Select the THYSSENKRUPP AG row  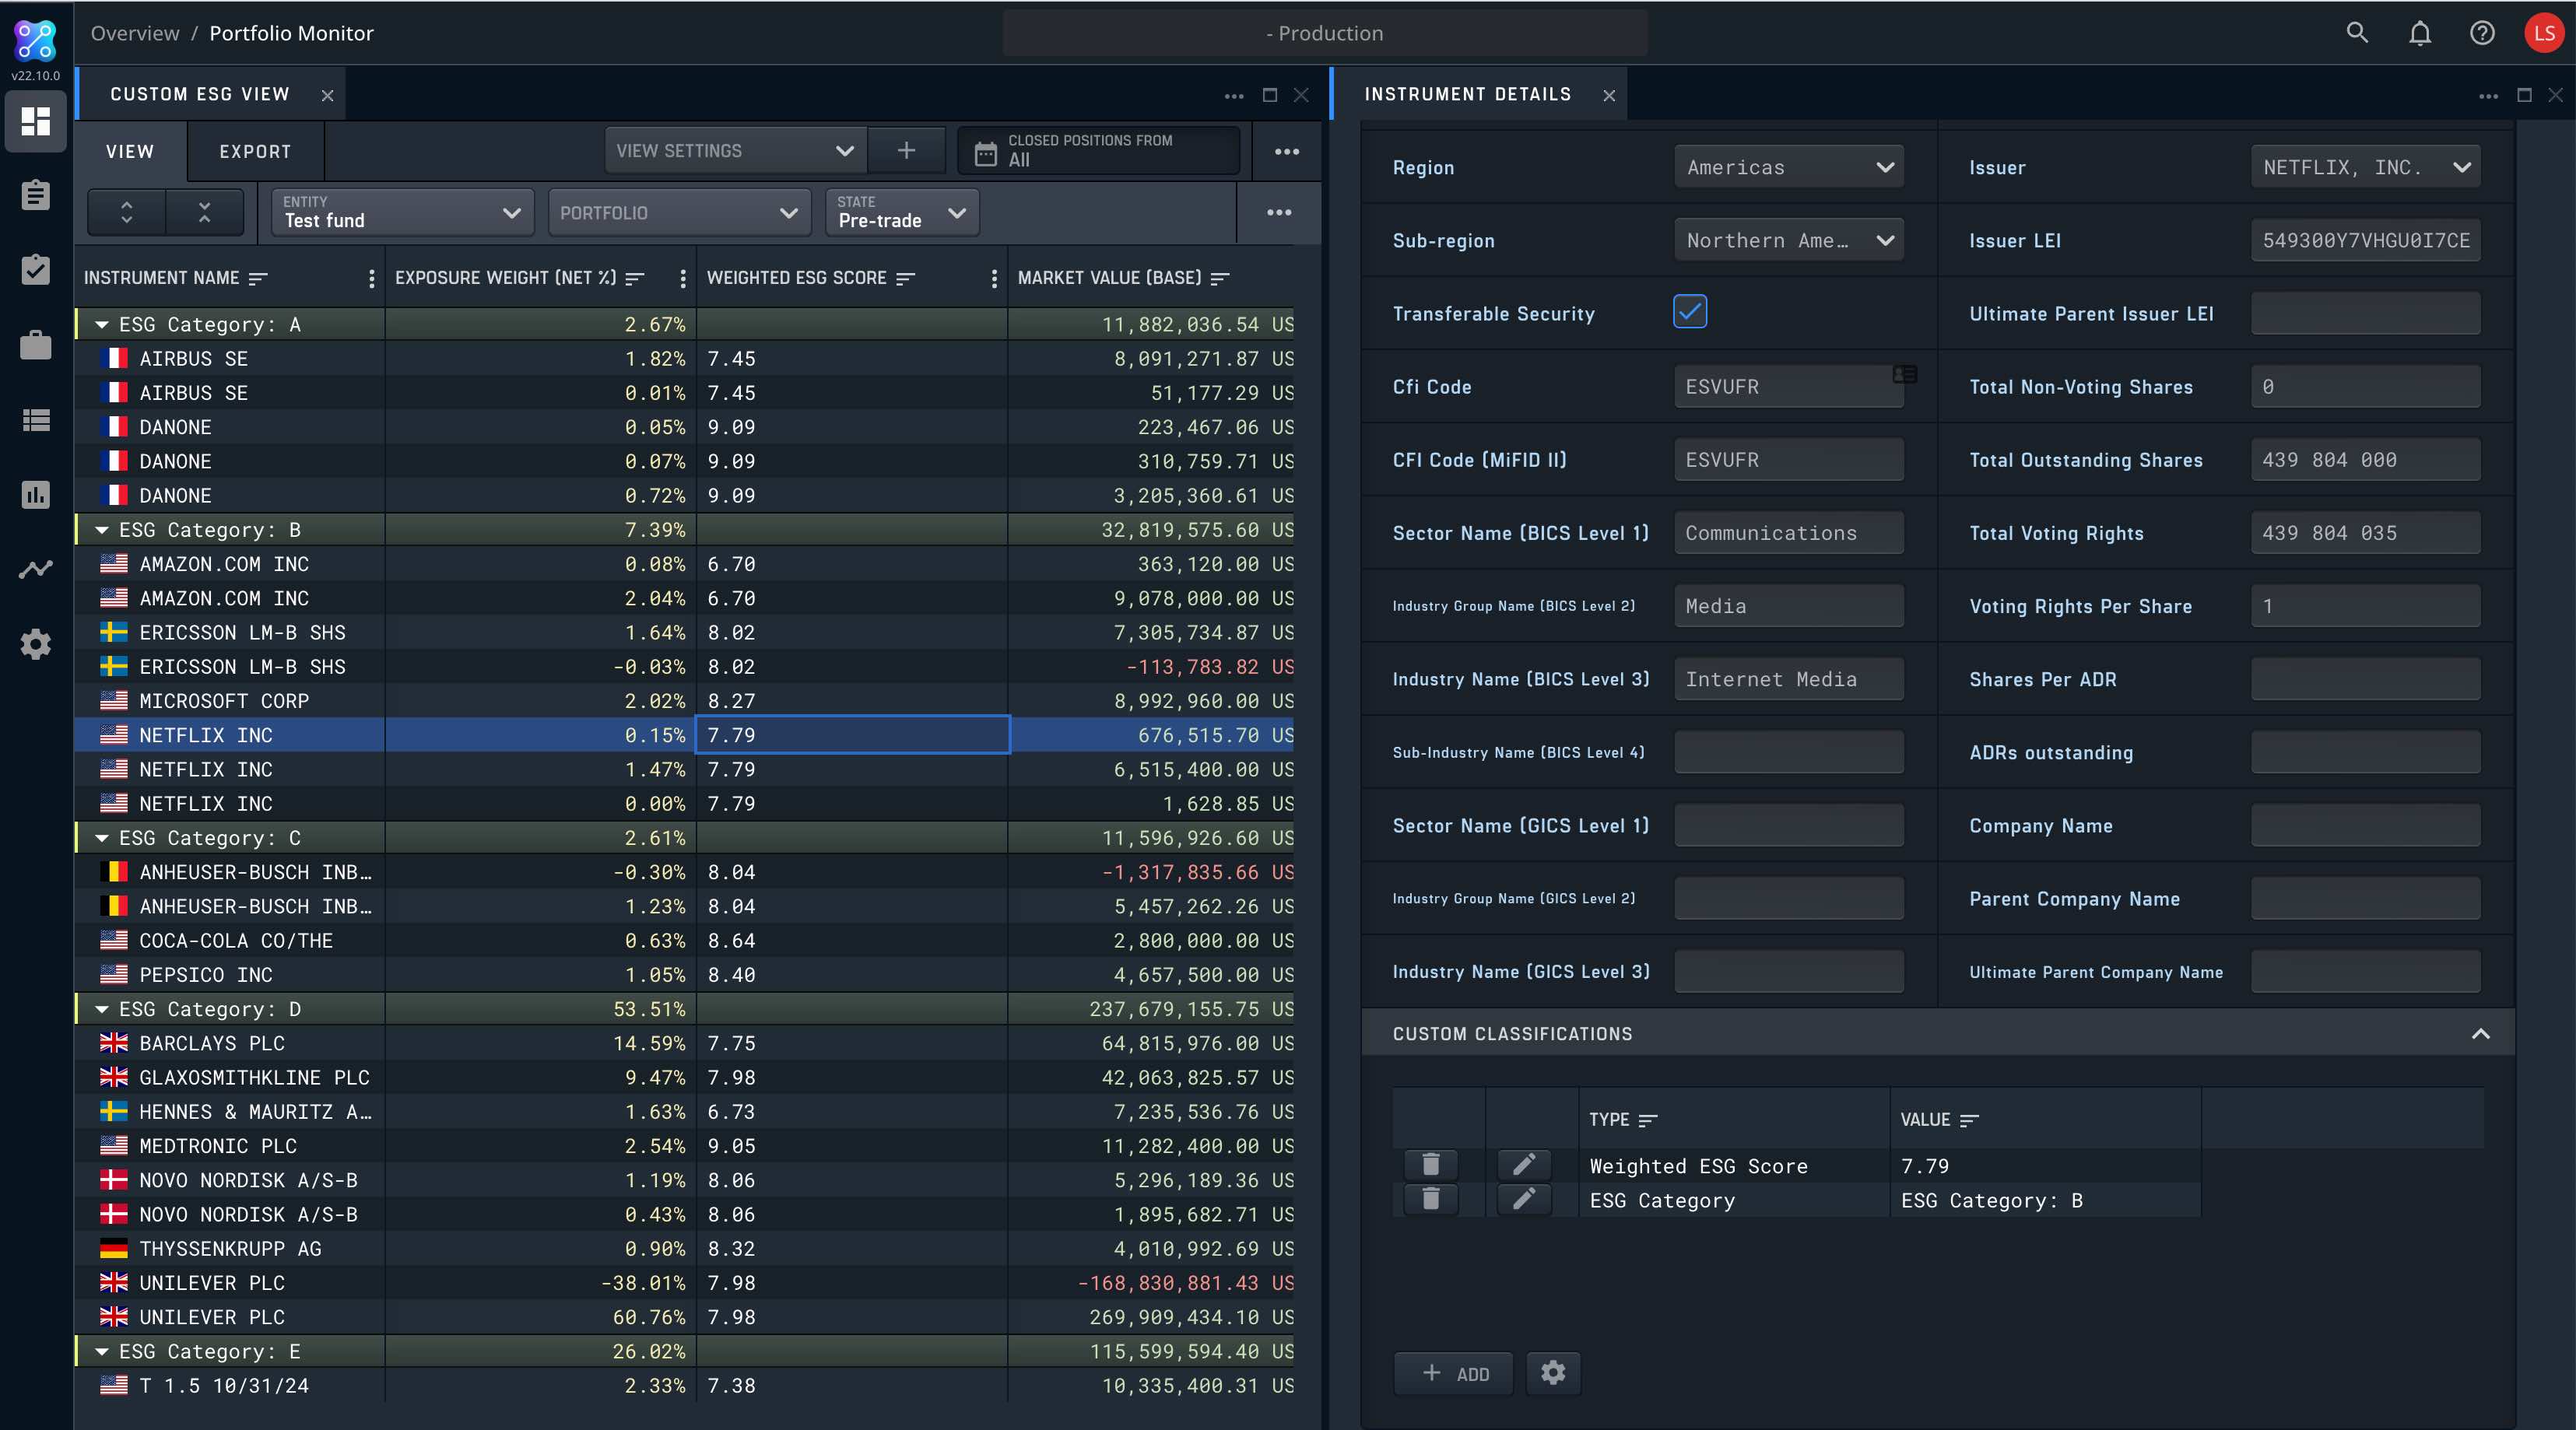coord(684,1248)
